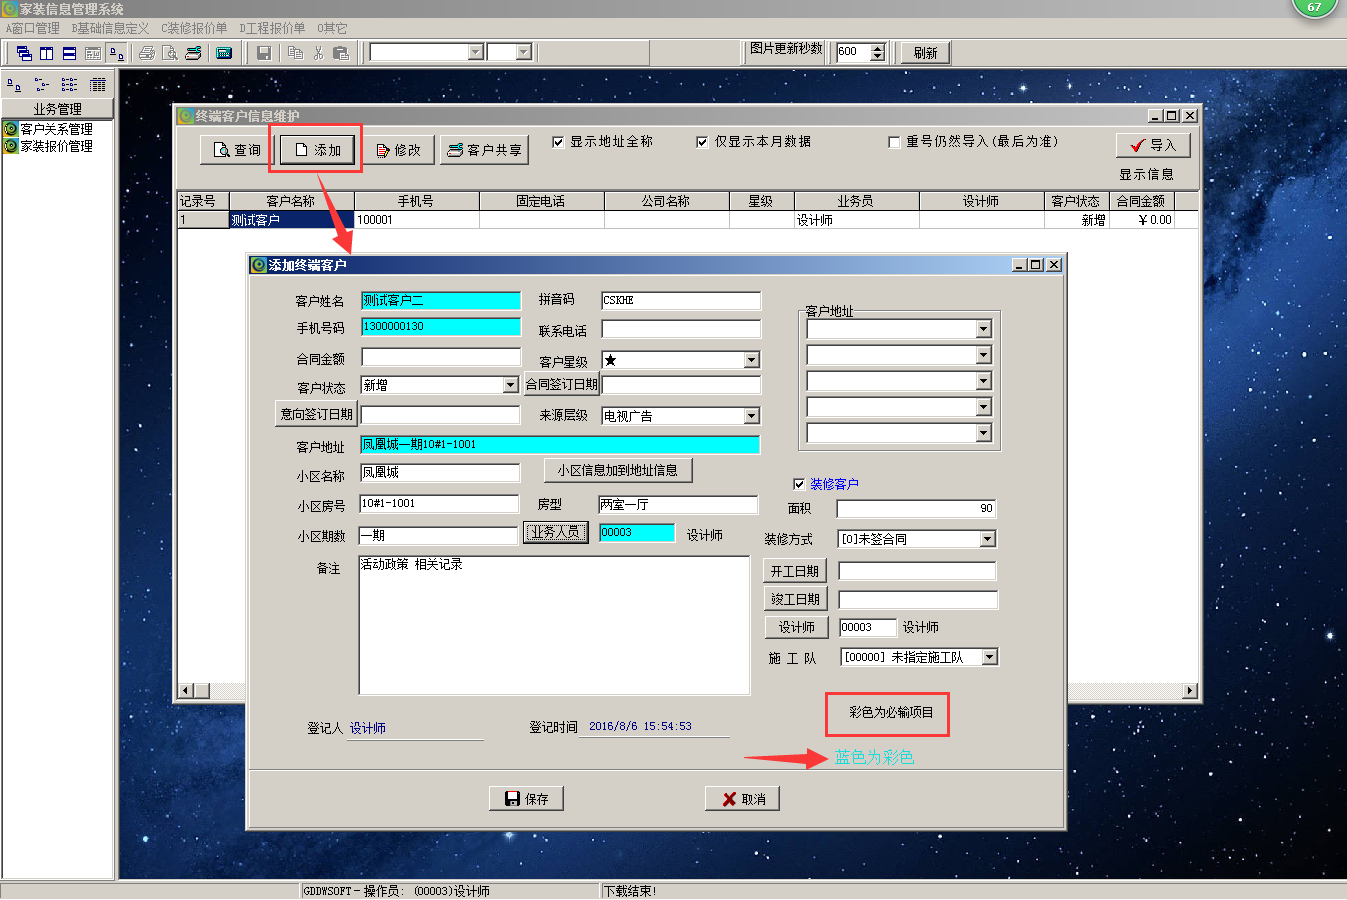1347x900 pixels.
Task: Expand the 来源层级 dropdown
Action: [752, 416]
